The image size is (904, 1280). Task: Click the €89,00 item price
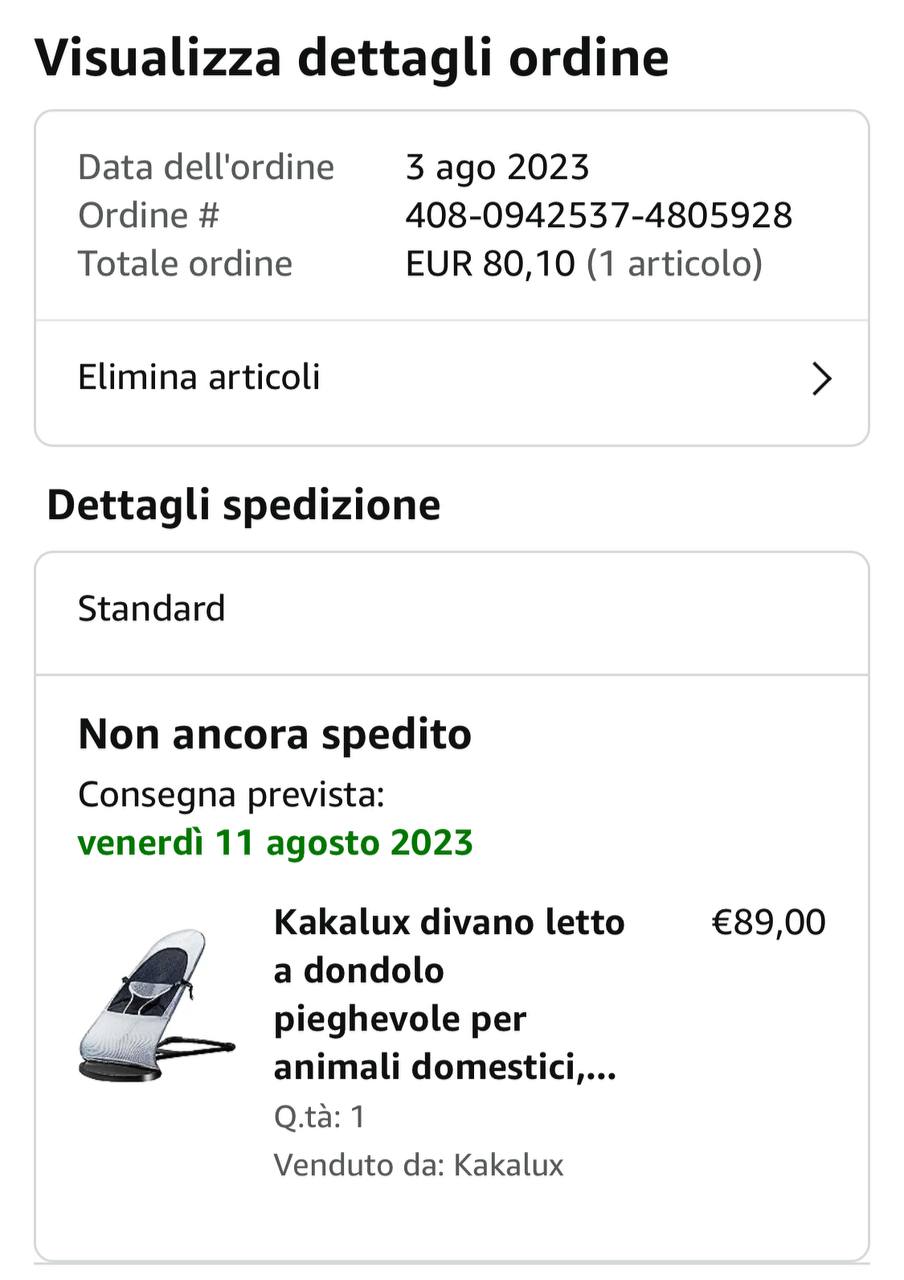pyautogui.click(x=768, y=922)
